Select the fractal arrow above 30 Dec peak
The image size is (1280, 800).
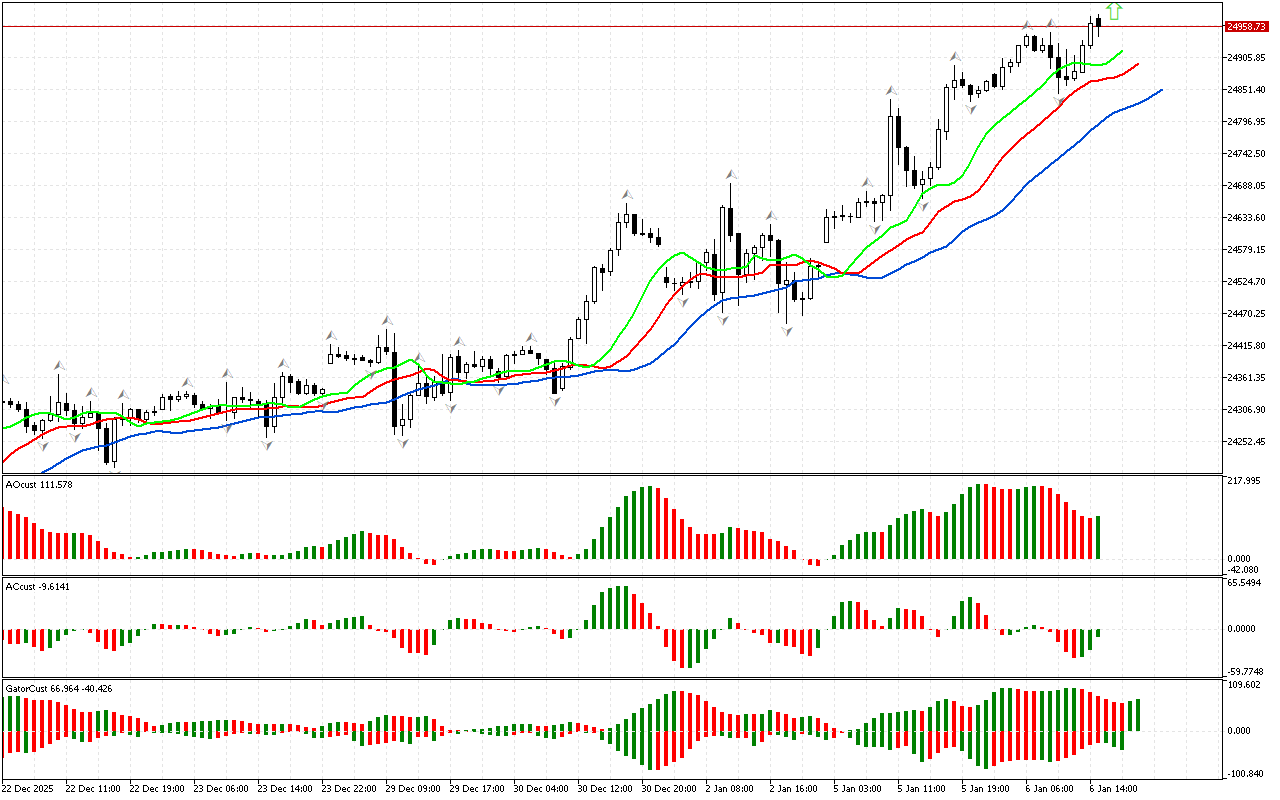pyautogui.click(x=627, y=195)
